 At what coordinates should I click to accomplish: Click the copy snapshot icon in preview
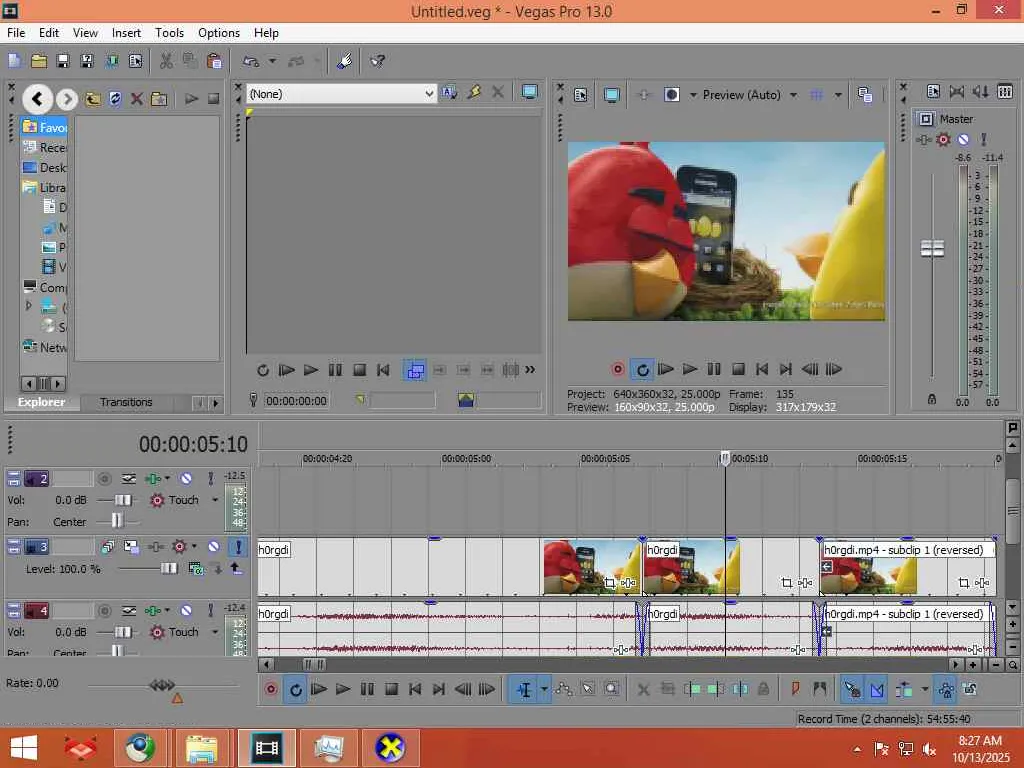coord(865,95)
